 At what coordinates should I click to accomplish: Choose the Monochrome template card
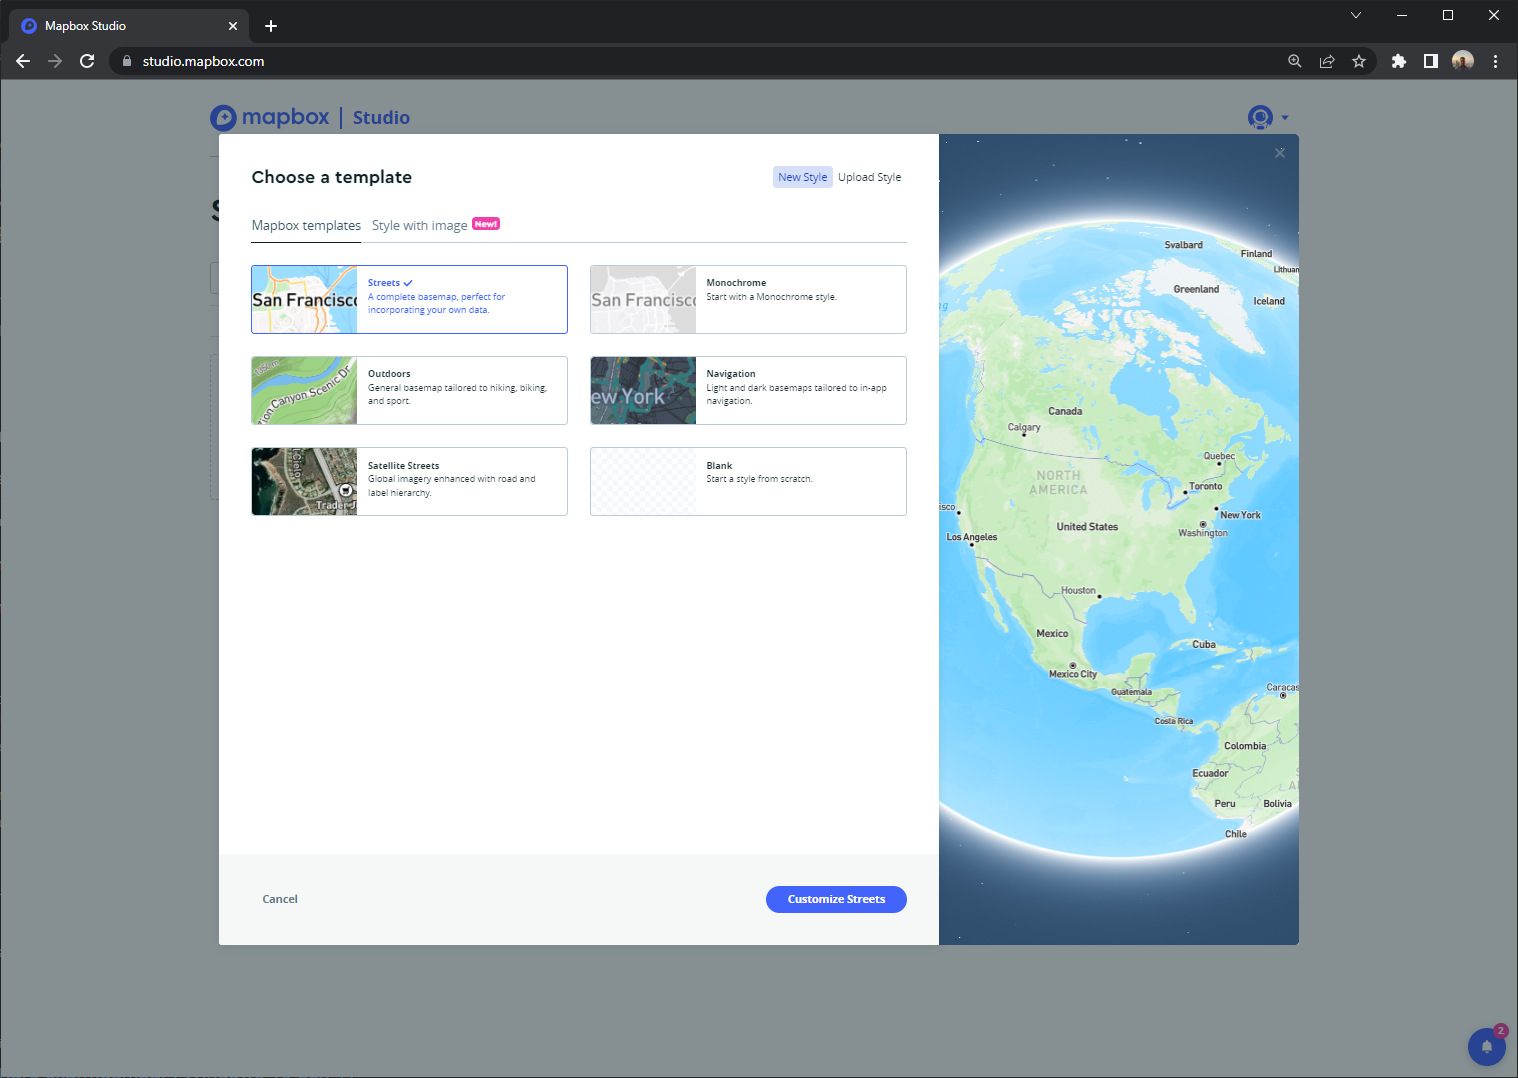coord(748,299)
